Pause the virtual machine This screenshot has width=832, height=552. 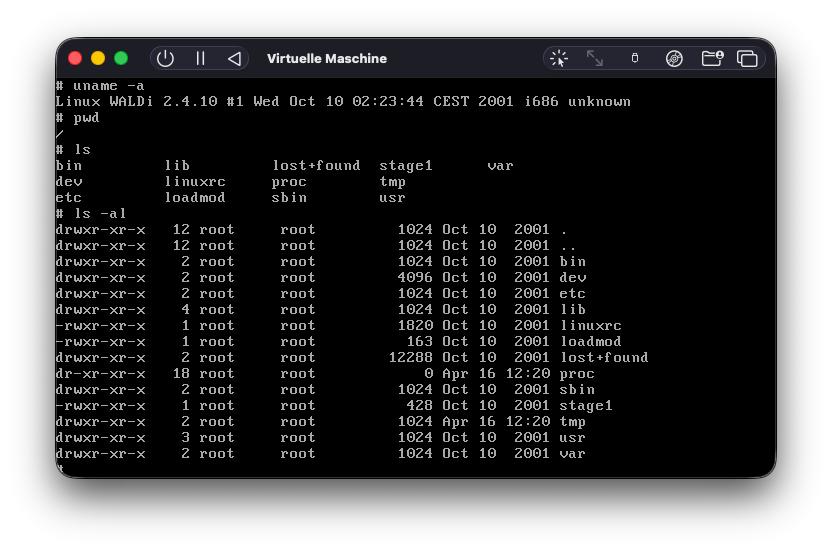coord(200,58)
